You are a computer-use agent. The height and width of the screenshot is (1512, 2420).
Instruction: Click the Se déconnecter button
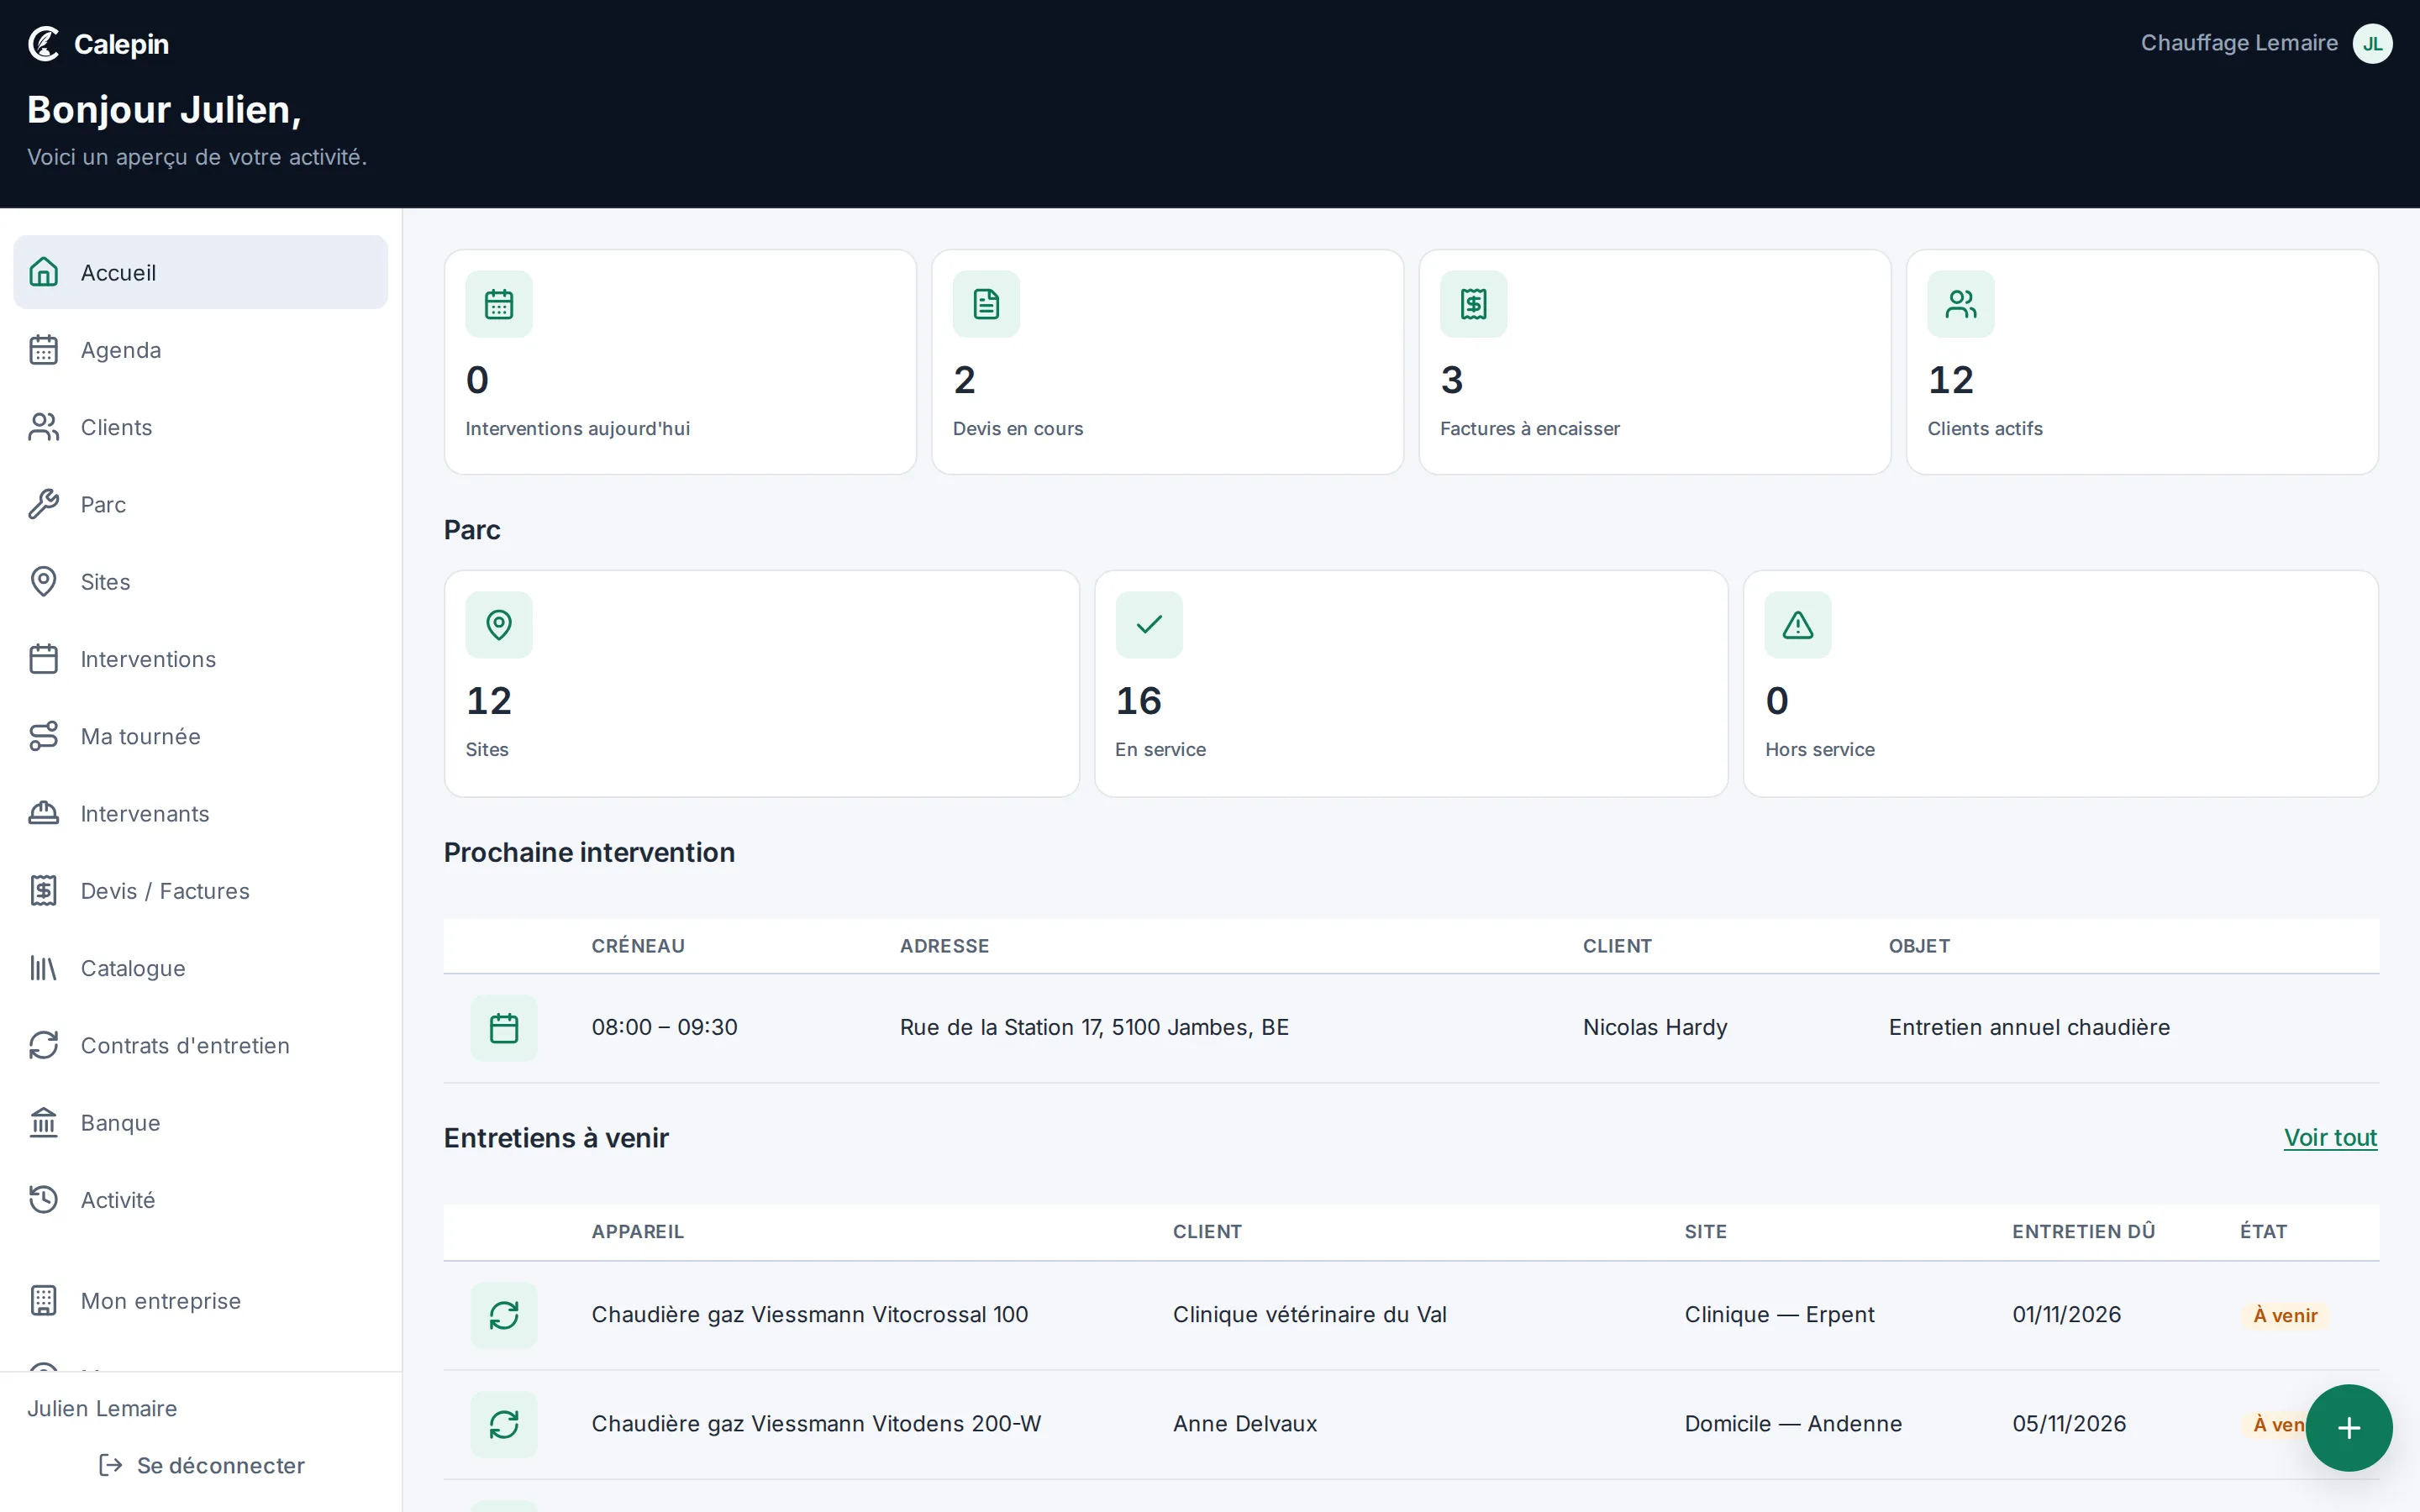click(x=201, y=1465)
